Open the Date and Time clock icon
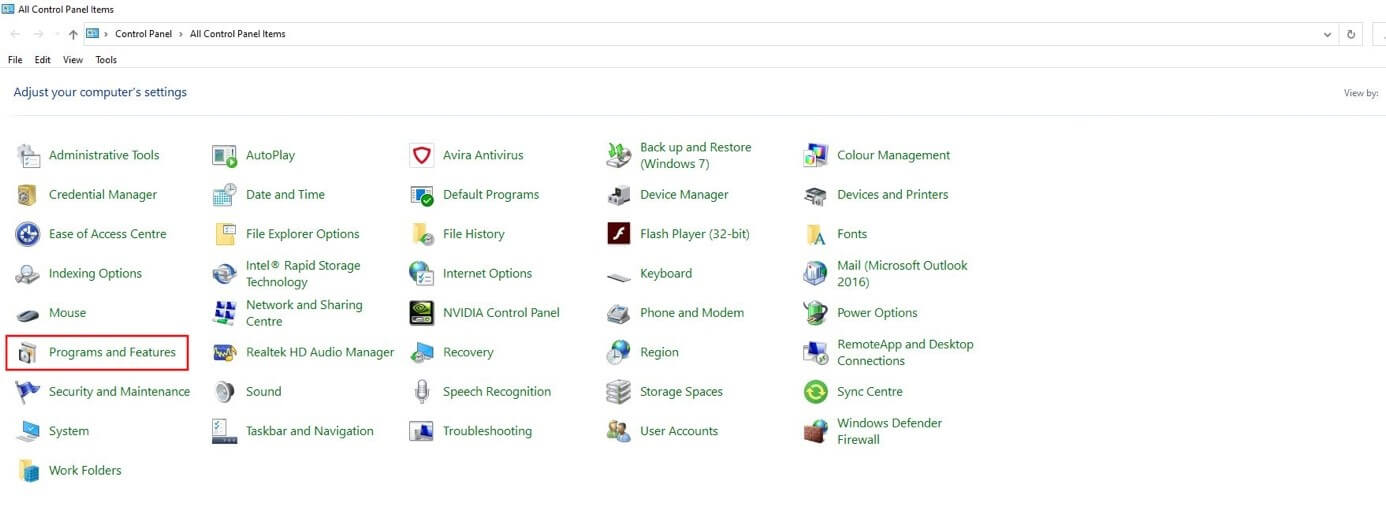 (x=225, y=195)
